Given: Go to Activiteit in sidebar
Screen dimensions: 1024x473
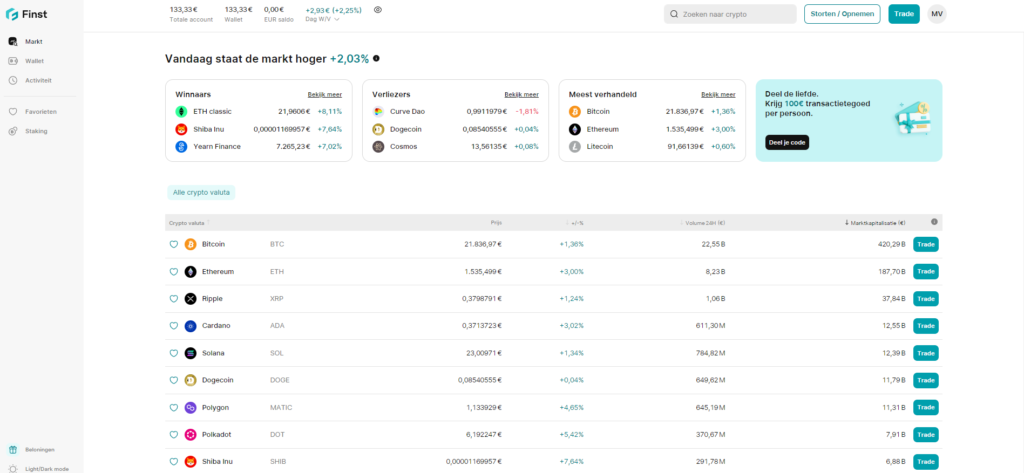Looking at the screenshot, I should point(29,80).
